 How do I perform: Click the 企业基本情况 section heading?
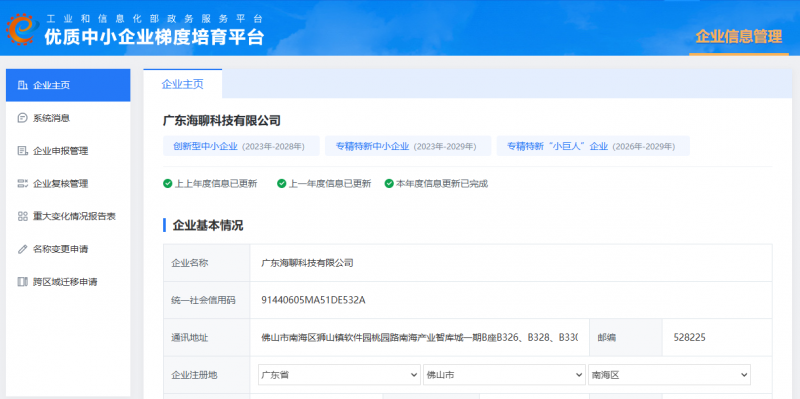point(208,226)
